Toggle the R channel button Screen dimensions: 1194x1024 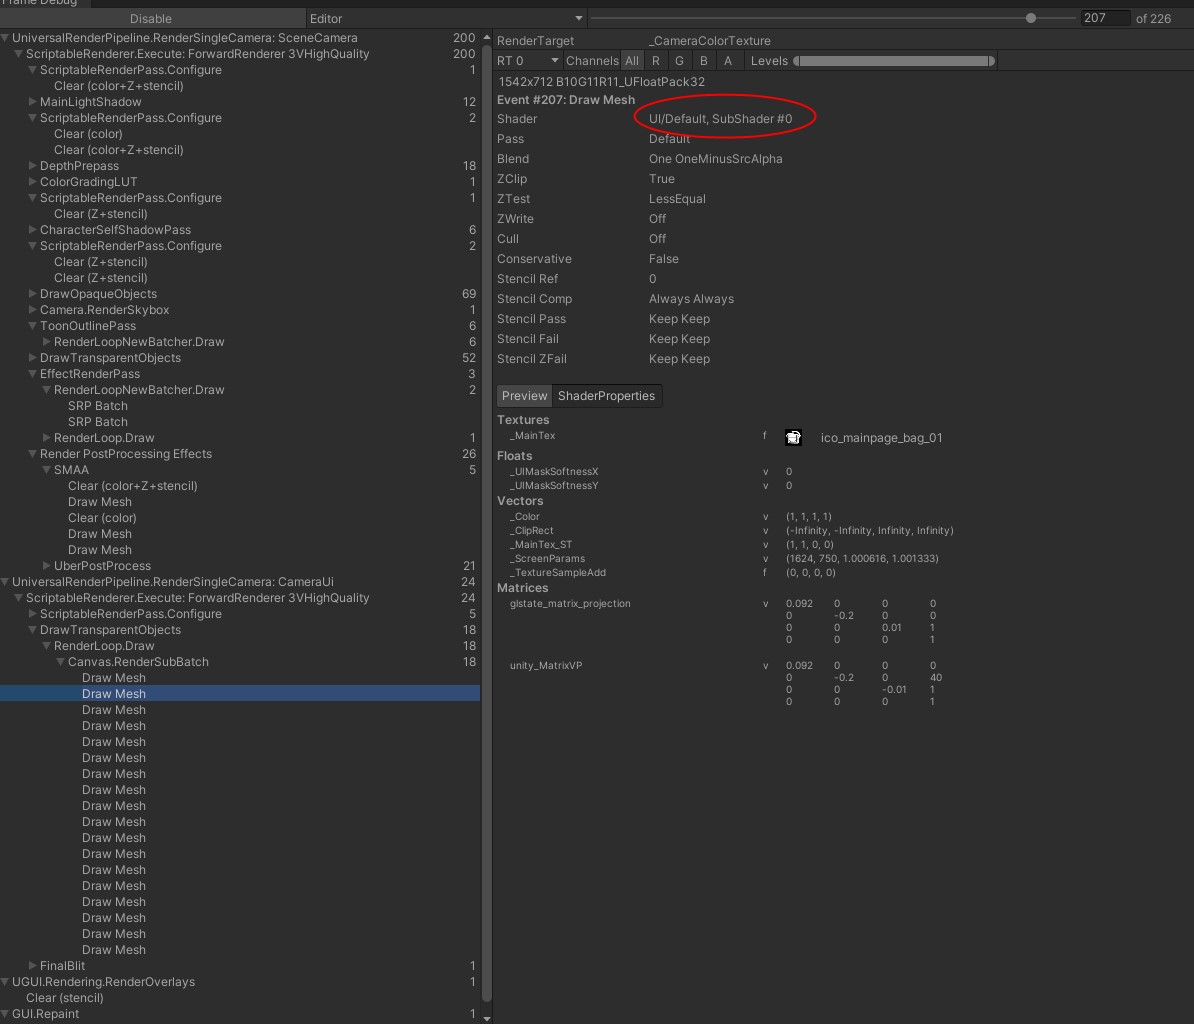(x=656, y=61)
